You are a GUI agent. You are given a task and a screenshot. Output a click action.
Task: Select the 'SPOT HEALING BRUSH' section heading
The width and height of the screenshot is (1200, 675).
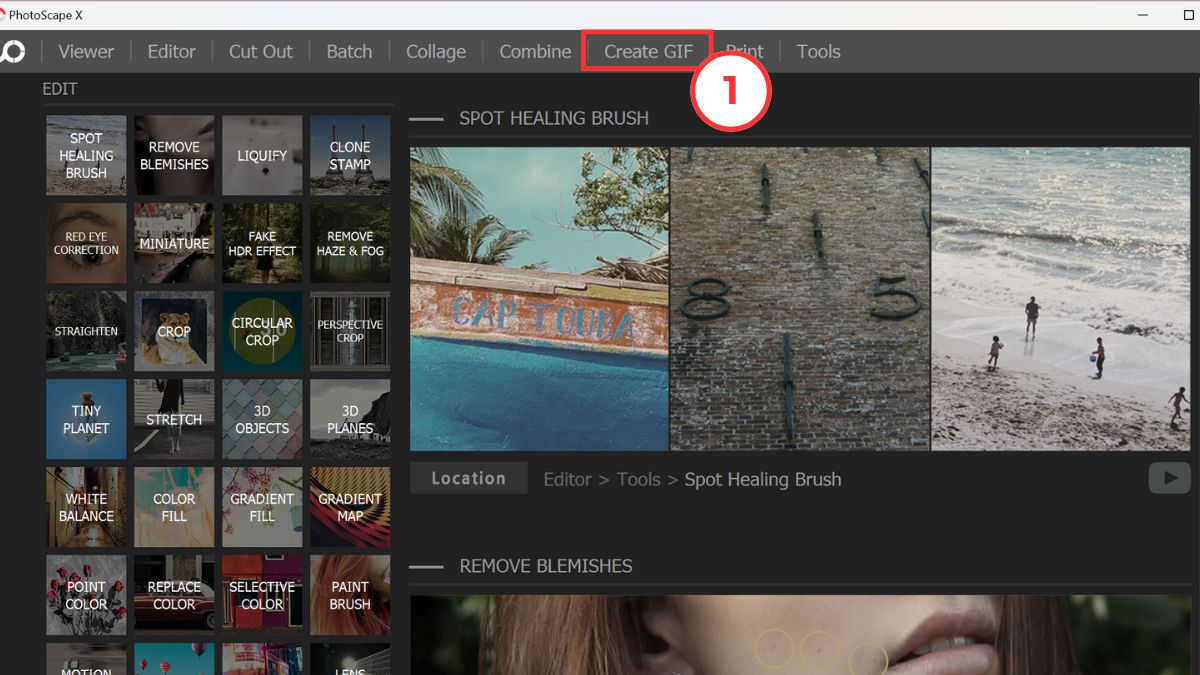(x=554, y=118)
